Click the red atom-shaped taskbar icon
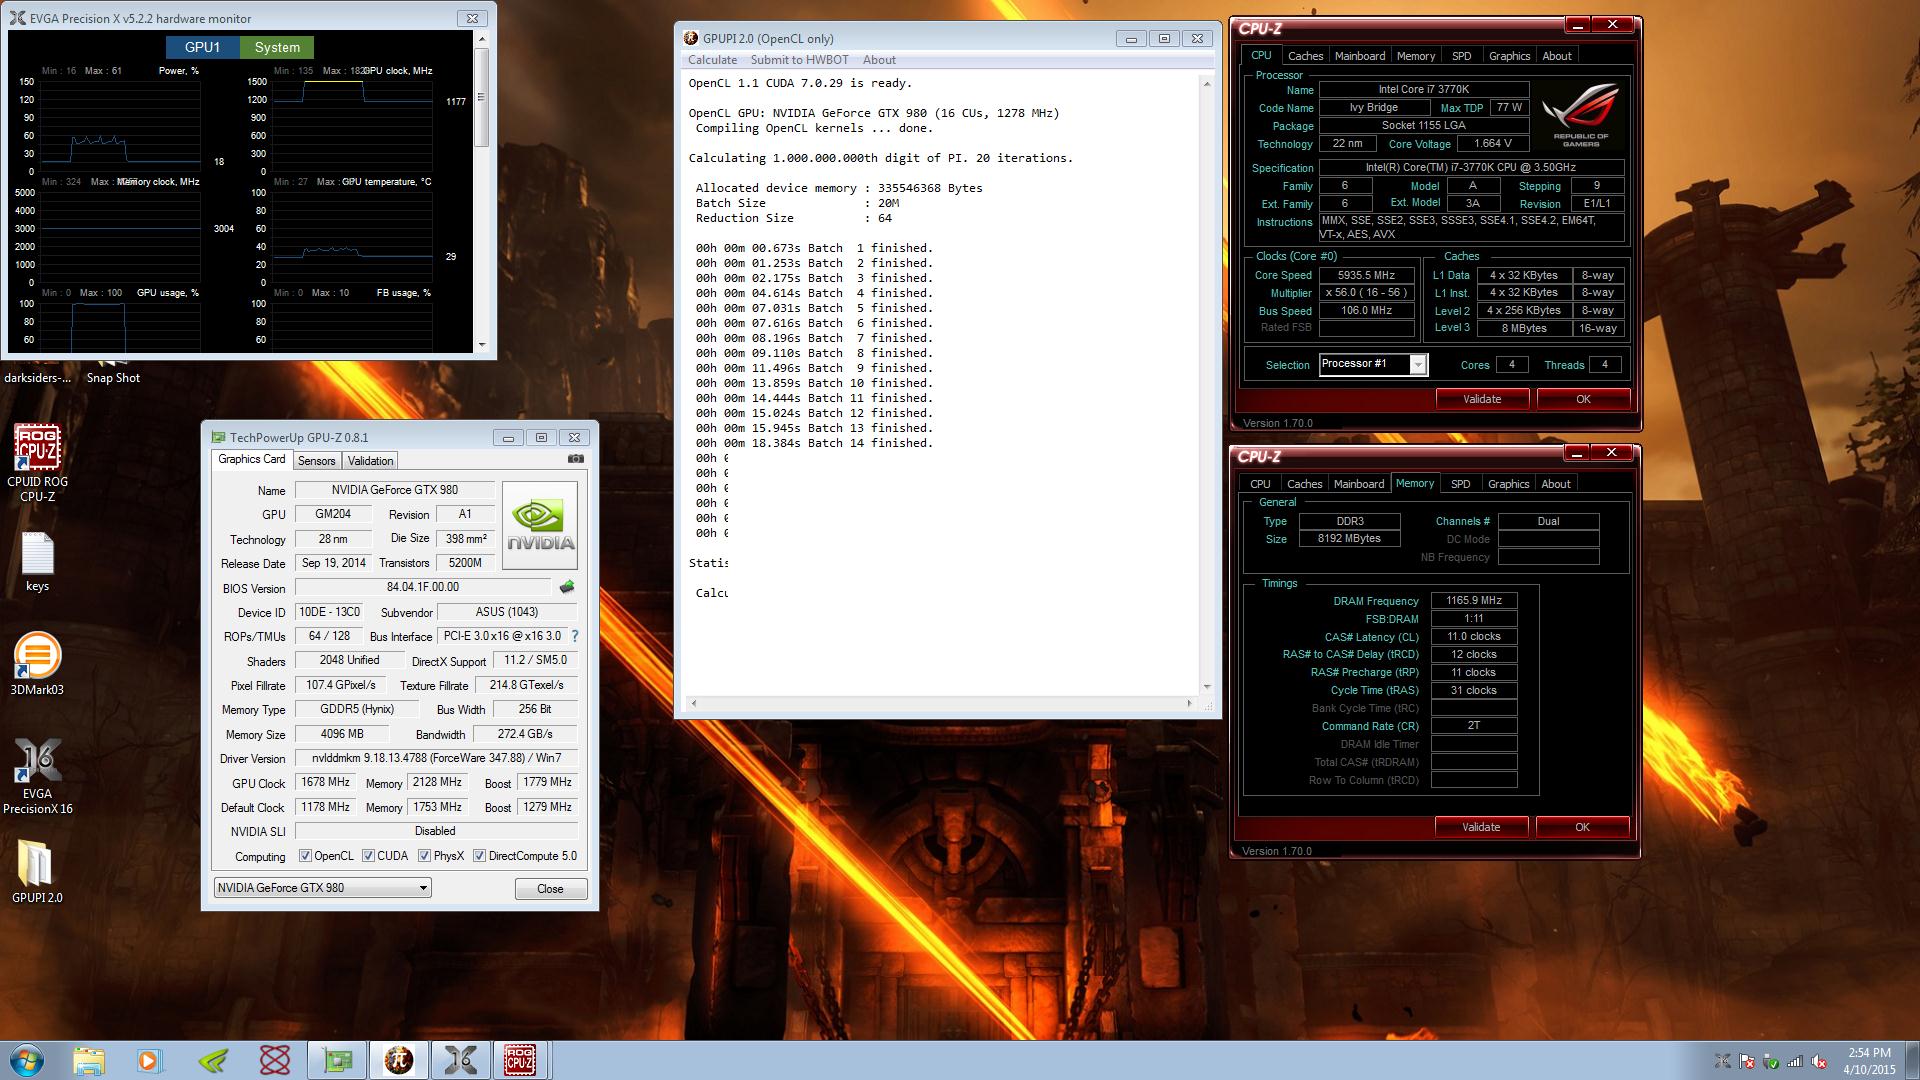 [x=274, y=1060]
